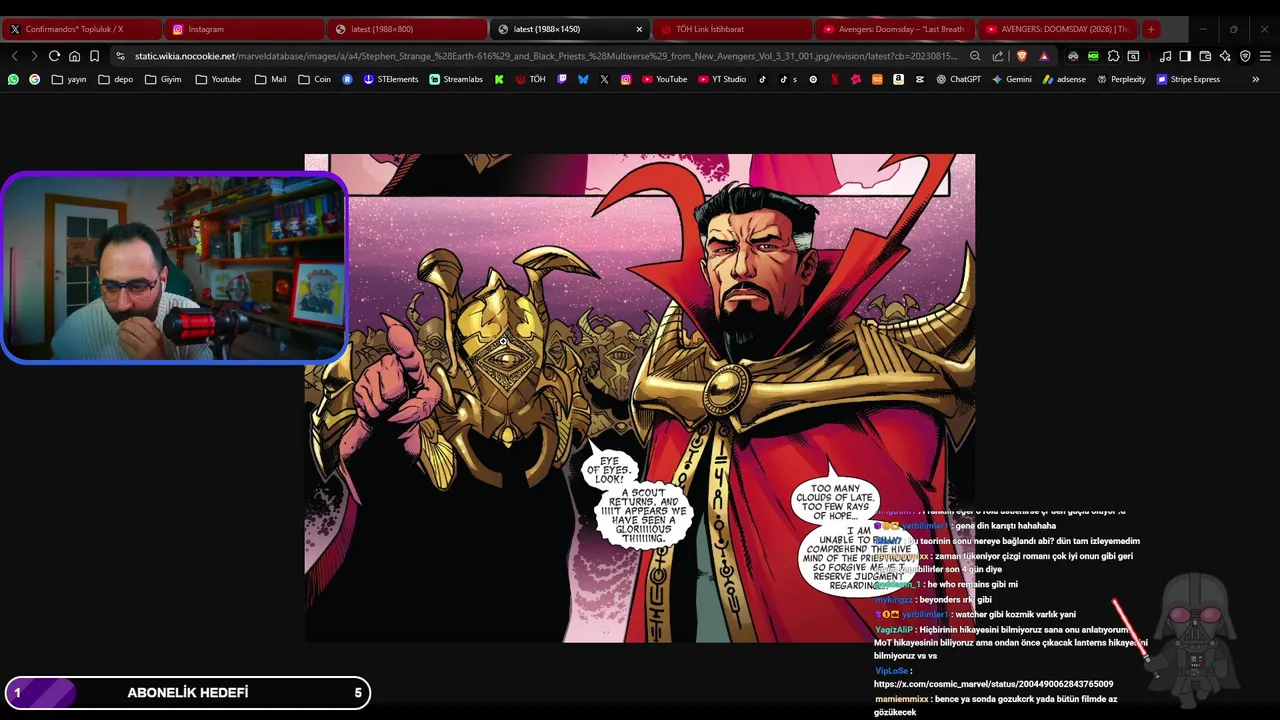Open the cosmic_marvel status link in chat
1280x720 pixels.
[993, 684]
